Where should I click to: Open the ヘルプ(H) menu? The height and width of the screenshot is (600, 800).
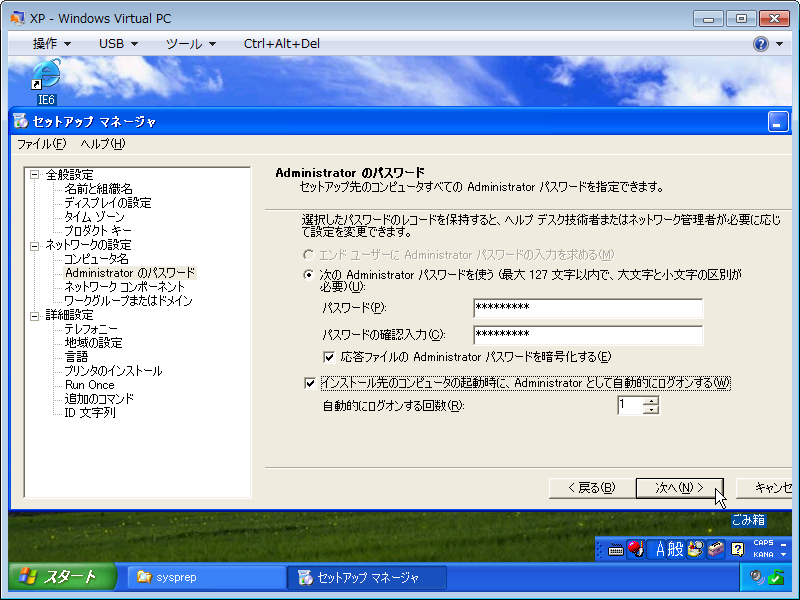(103, 144)
